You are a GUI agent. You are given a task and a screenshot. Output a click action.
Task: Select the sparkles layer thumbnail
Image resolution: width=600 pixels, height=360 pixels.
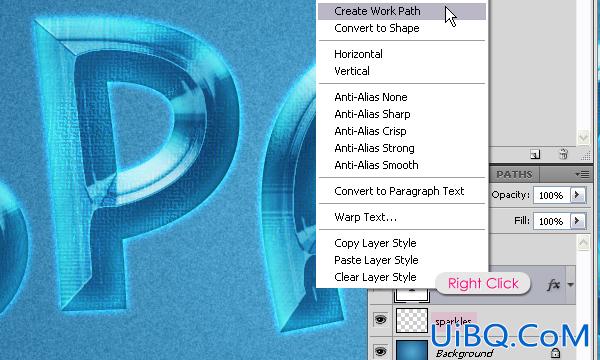(412, 320)
